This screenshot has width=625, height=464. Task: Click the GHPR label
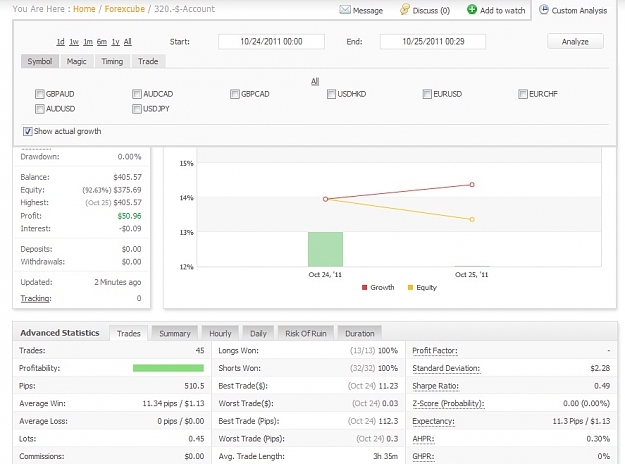tap(423, 456)
